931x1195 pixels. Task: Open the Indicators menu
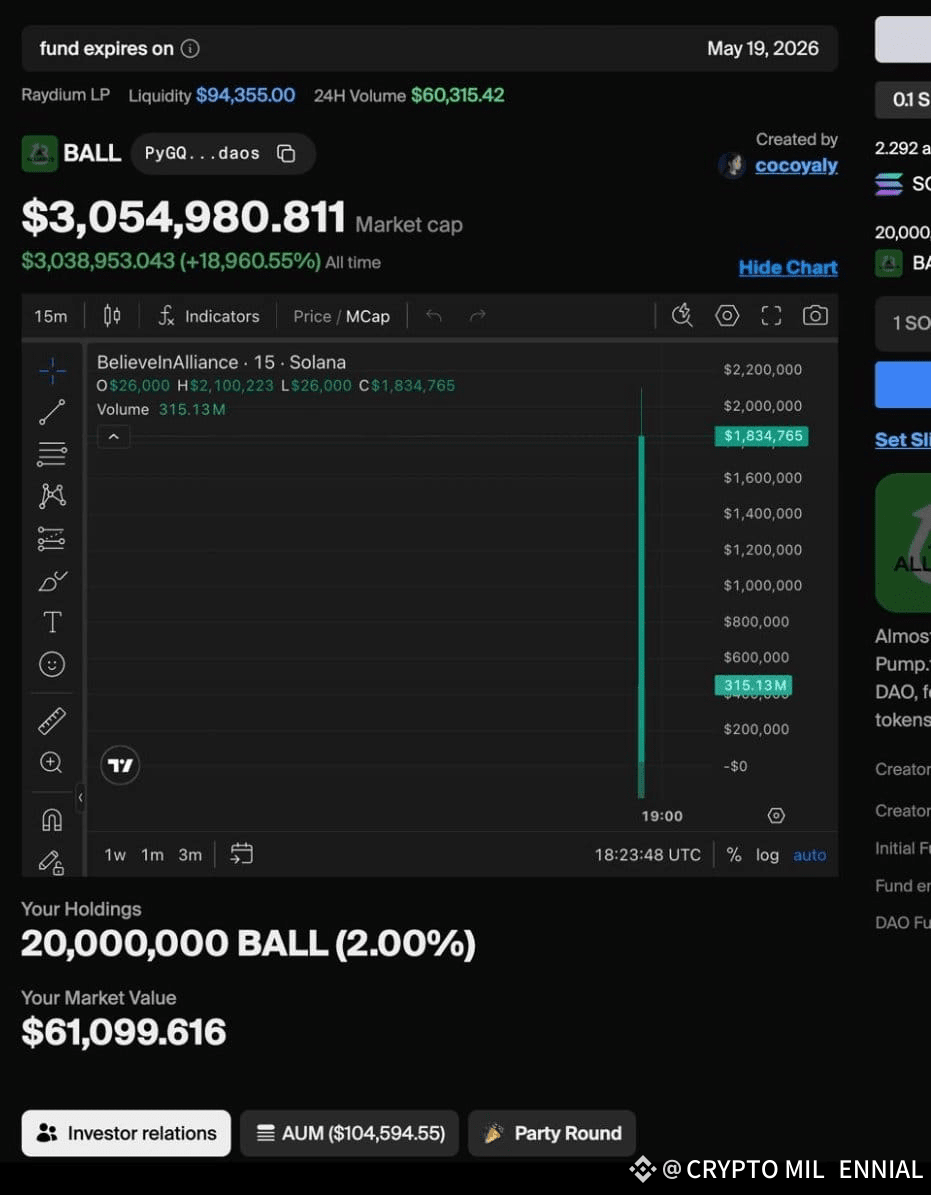point(209,316)
